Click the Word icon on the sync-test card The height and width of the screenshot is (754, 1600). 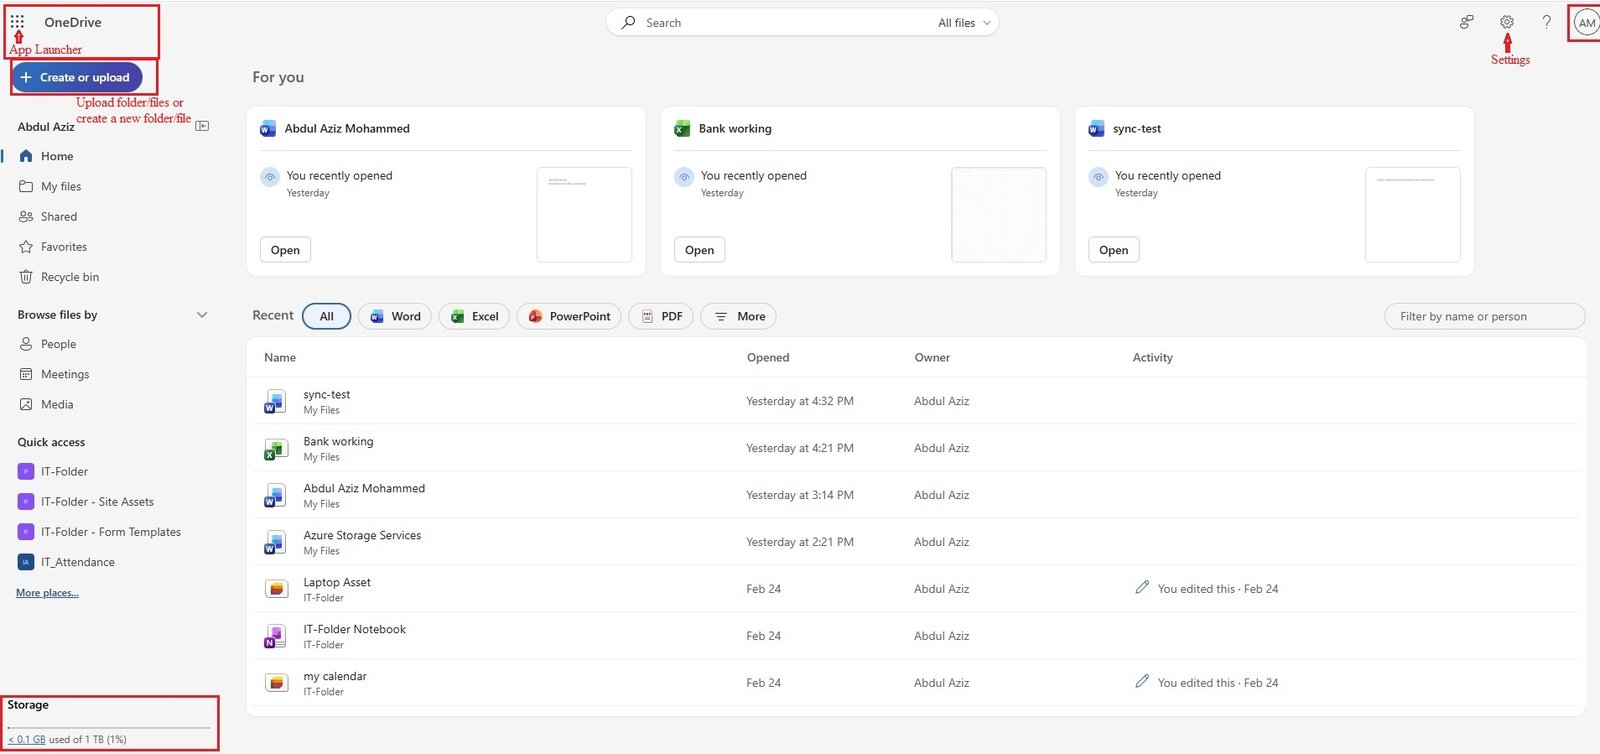click(1096, 129)
